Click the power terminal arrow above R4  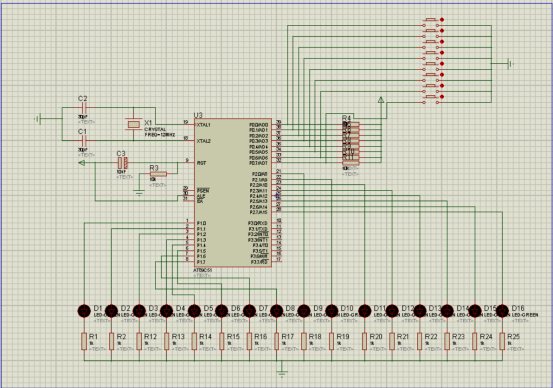[381, 100]
